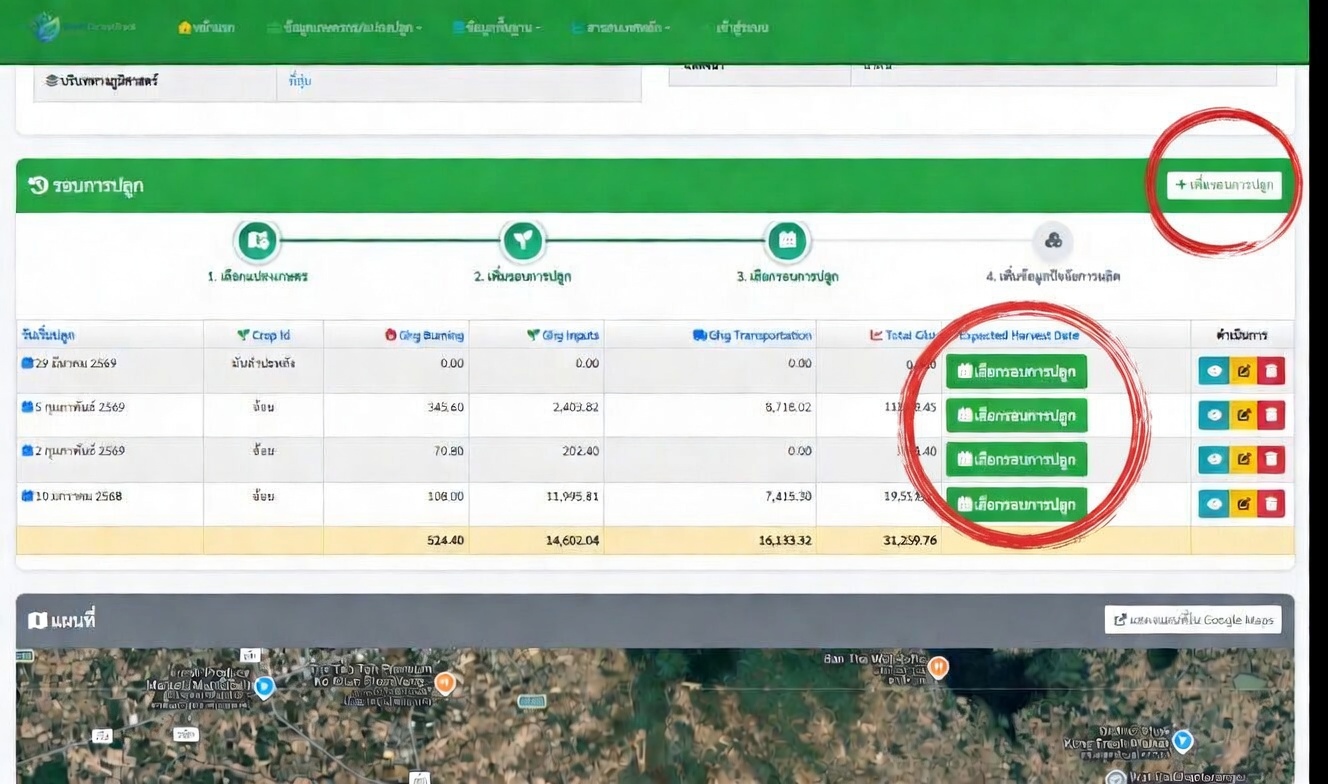This screenshot has width=1328, height=784.
Task: Select planting cycle for 2 กุมภาพันธ์ 2569
Action: pyautogui.click(x=1016, y=459)
